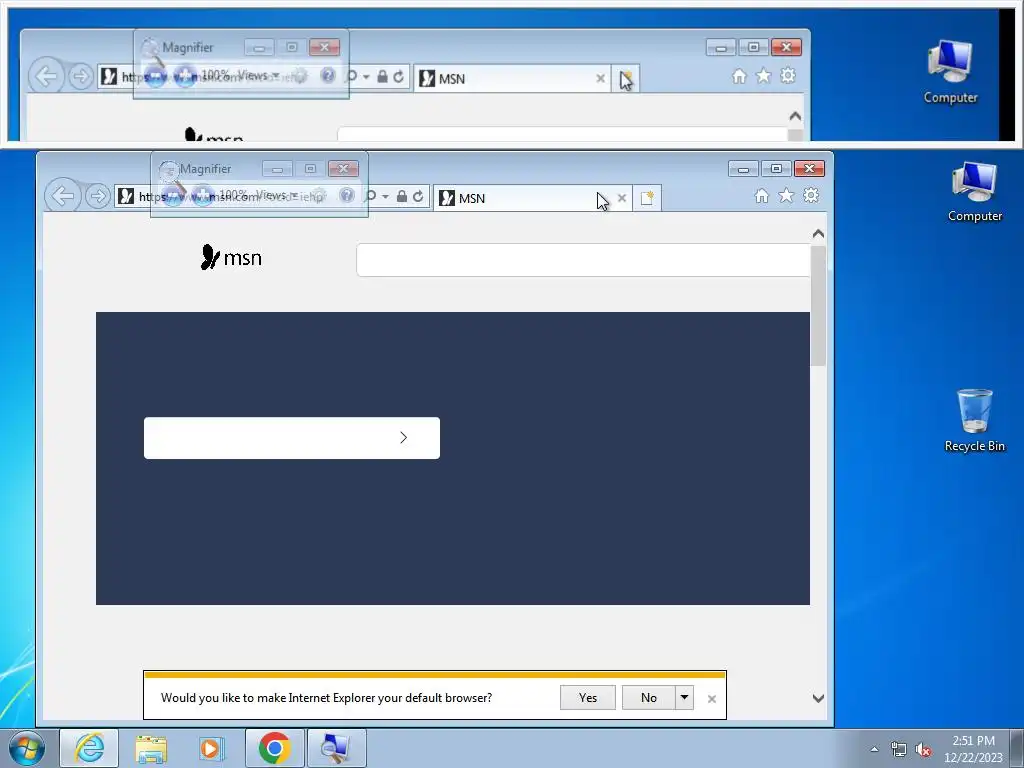
Task: Click the refresh icon in the address bar
Action: coord(418,196)
